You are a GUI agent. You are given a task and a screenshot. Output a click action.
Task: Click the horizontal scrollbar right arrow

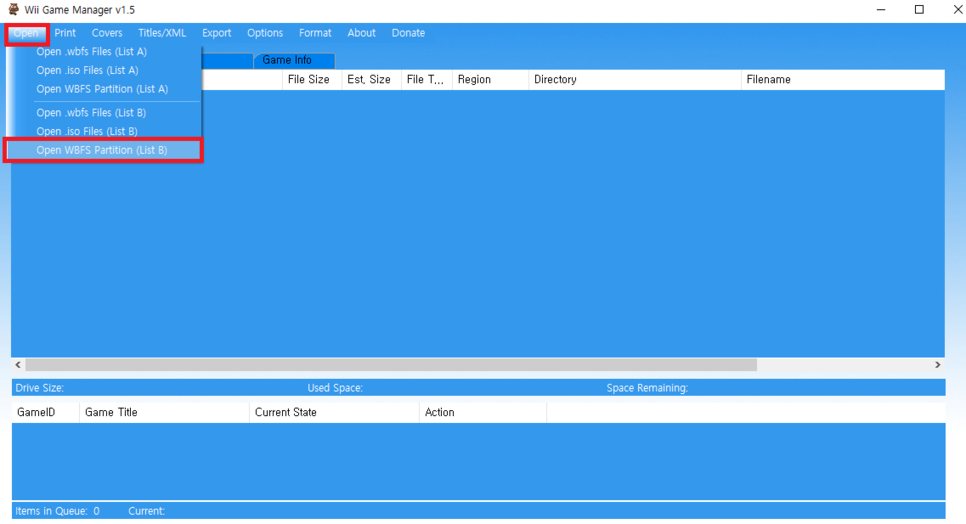[x=938, y=365]
